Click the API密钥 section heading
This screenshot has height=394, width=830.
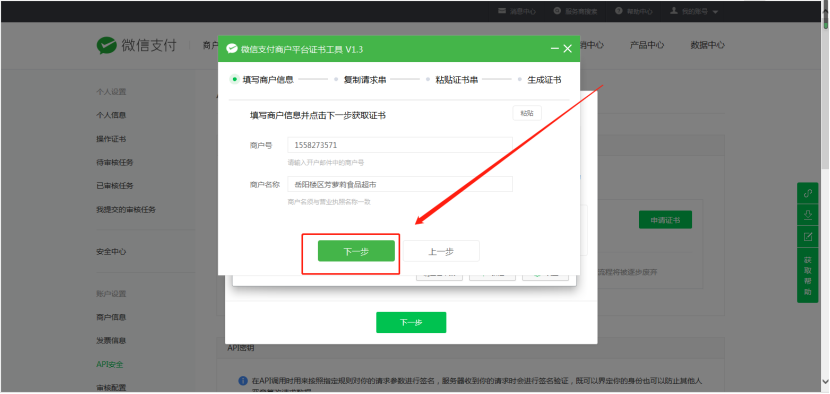241,348
